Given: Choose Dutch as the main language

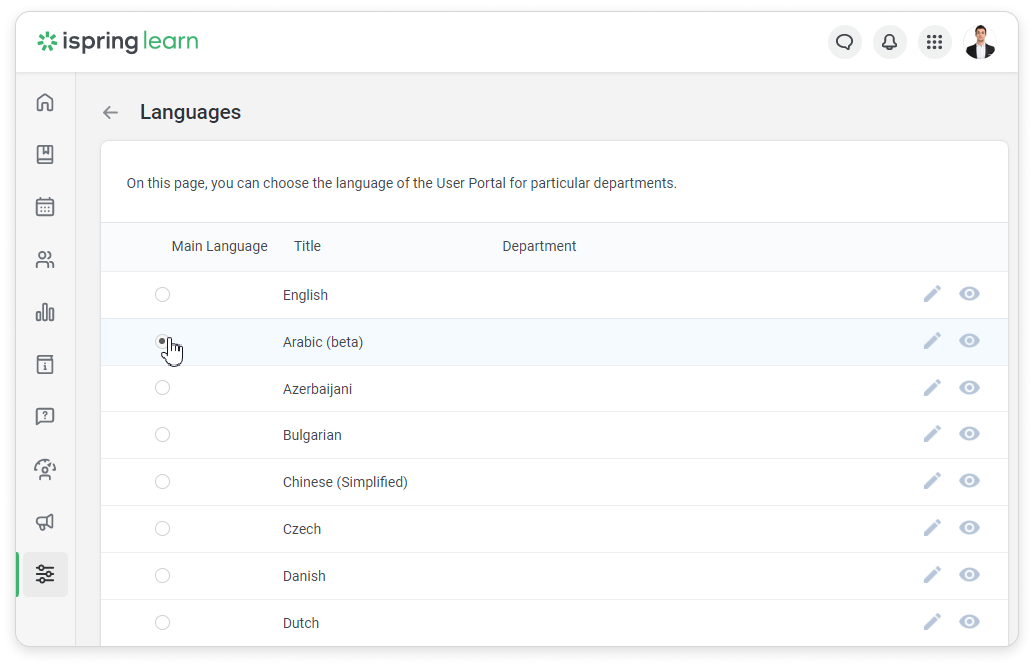Looking at the screenshot, I should coord(162,622).
